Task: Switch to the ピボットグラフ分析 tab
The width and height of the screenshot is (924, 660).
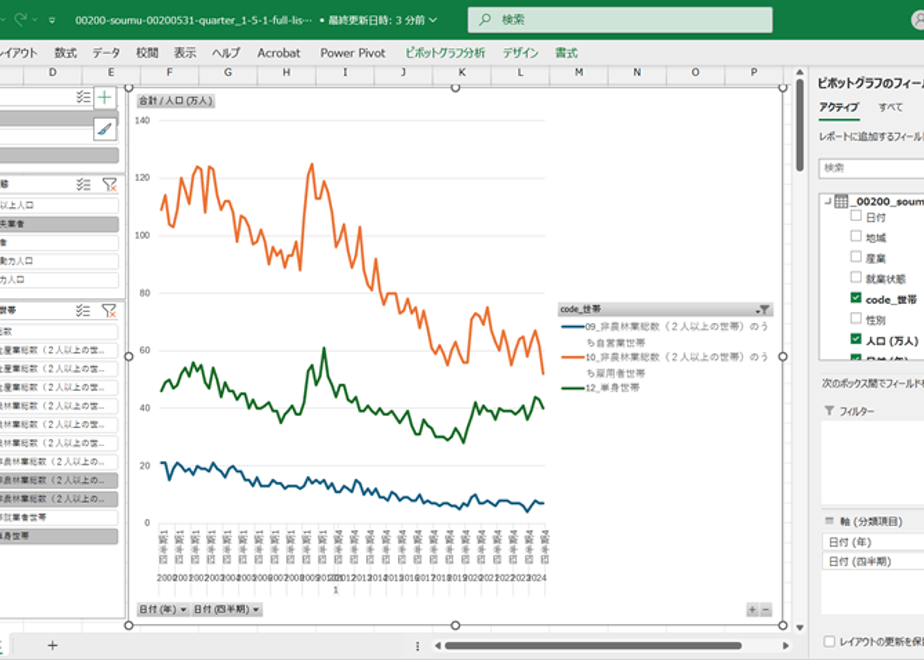Action: 445,53
